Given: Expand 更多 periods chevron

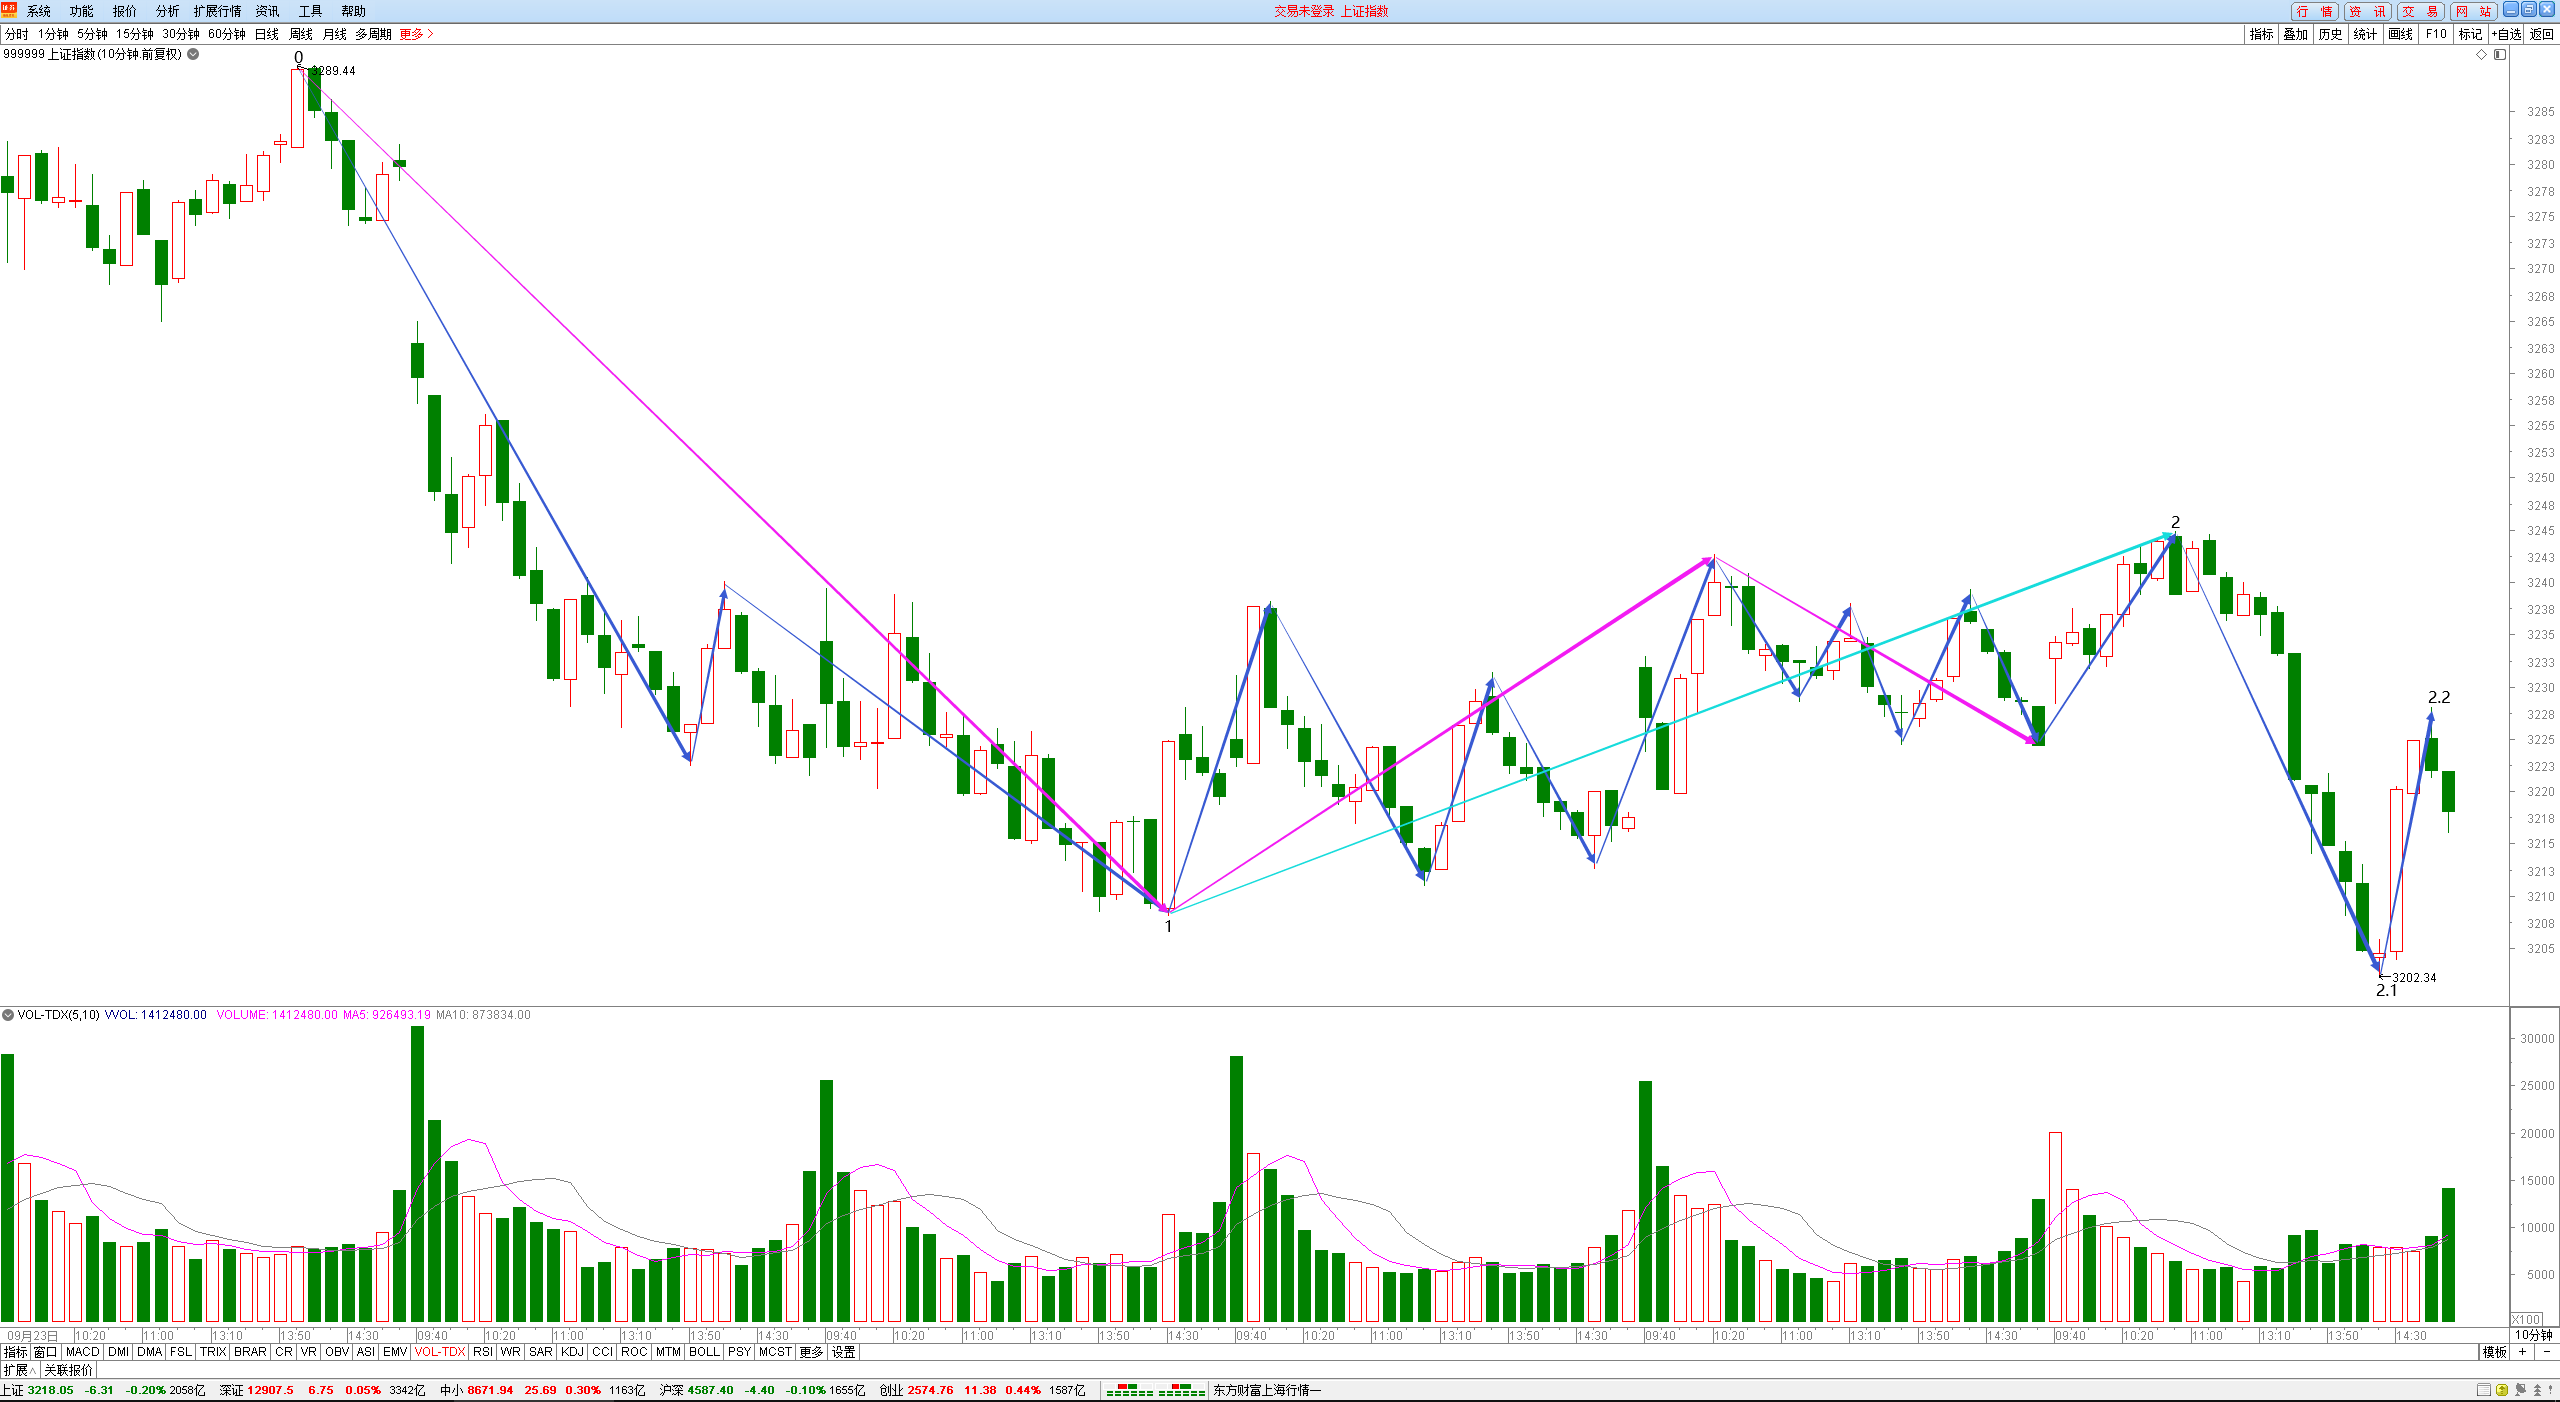Looking at the screenshot, I should pyautogui.click(x=416, y=34).
